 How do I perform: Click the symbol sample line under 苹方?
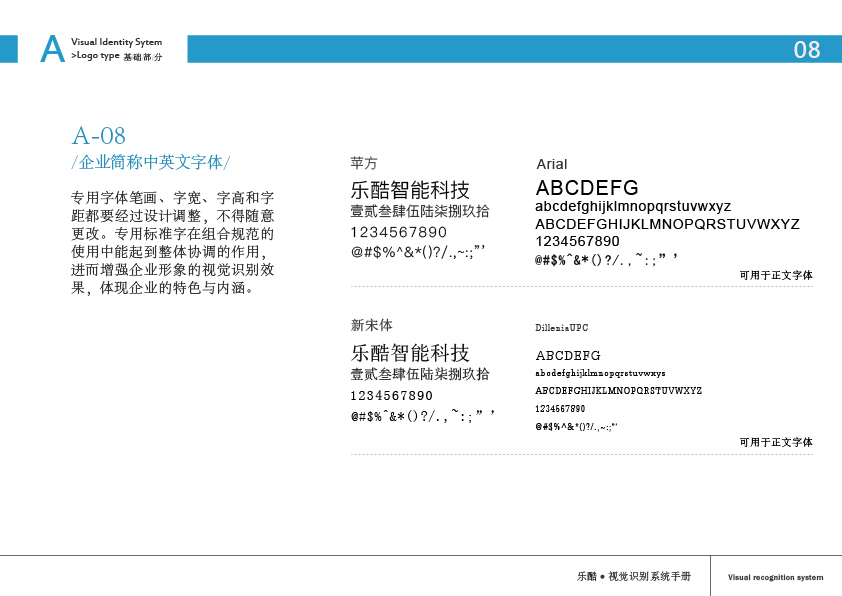(418, 251)
